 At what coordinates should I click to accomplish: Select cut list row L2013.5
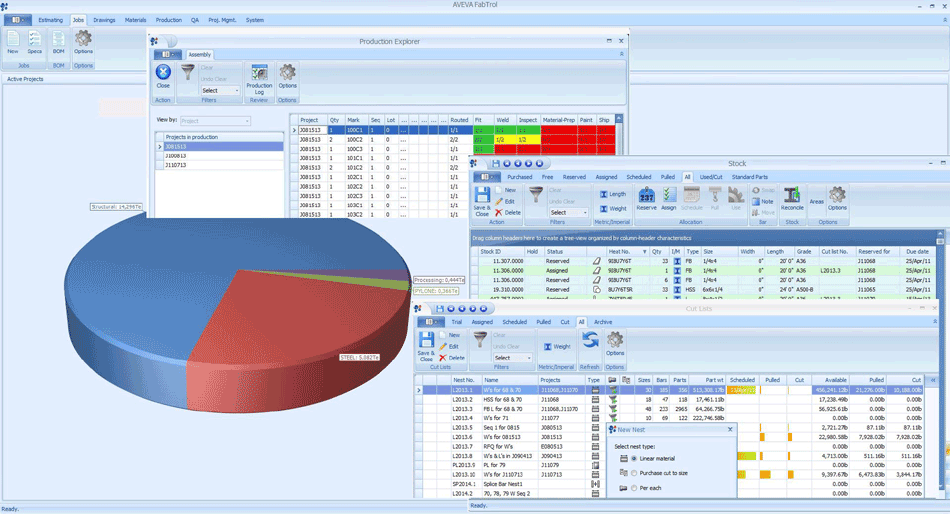(x=669, y=428)
